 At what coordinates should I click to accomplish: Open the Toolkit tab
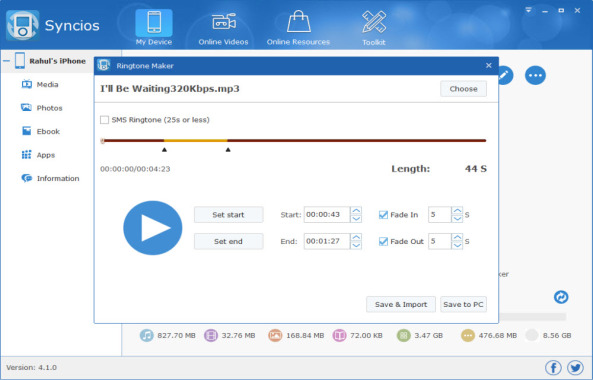tap(374, 29)
